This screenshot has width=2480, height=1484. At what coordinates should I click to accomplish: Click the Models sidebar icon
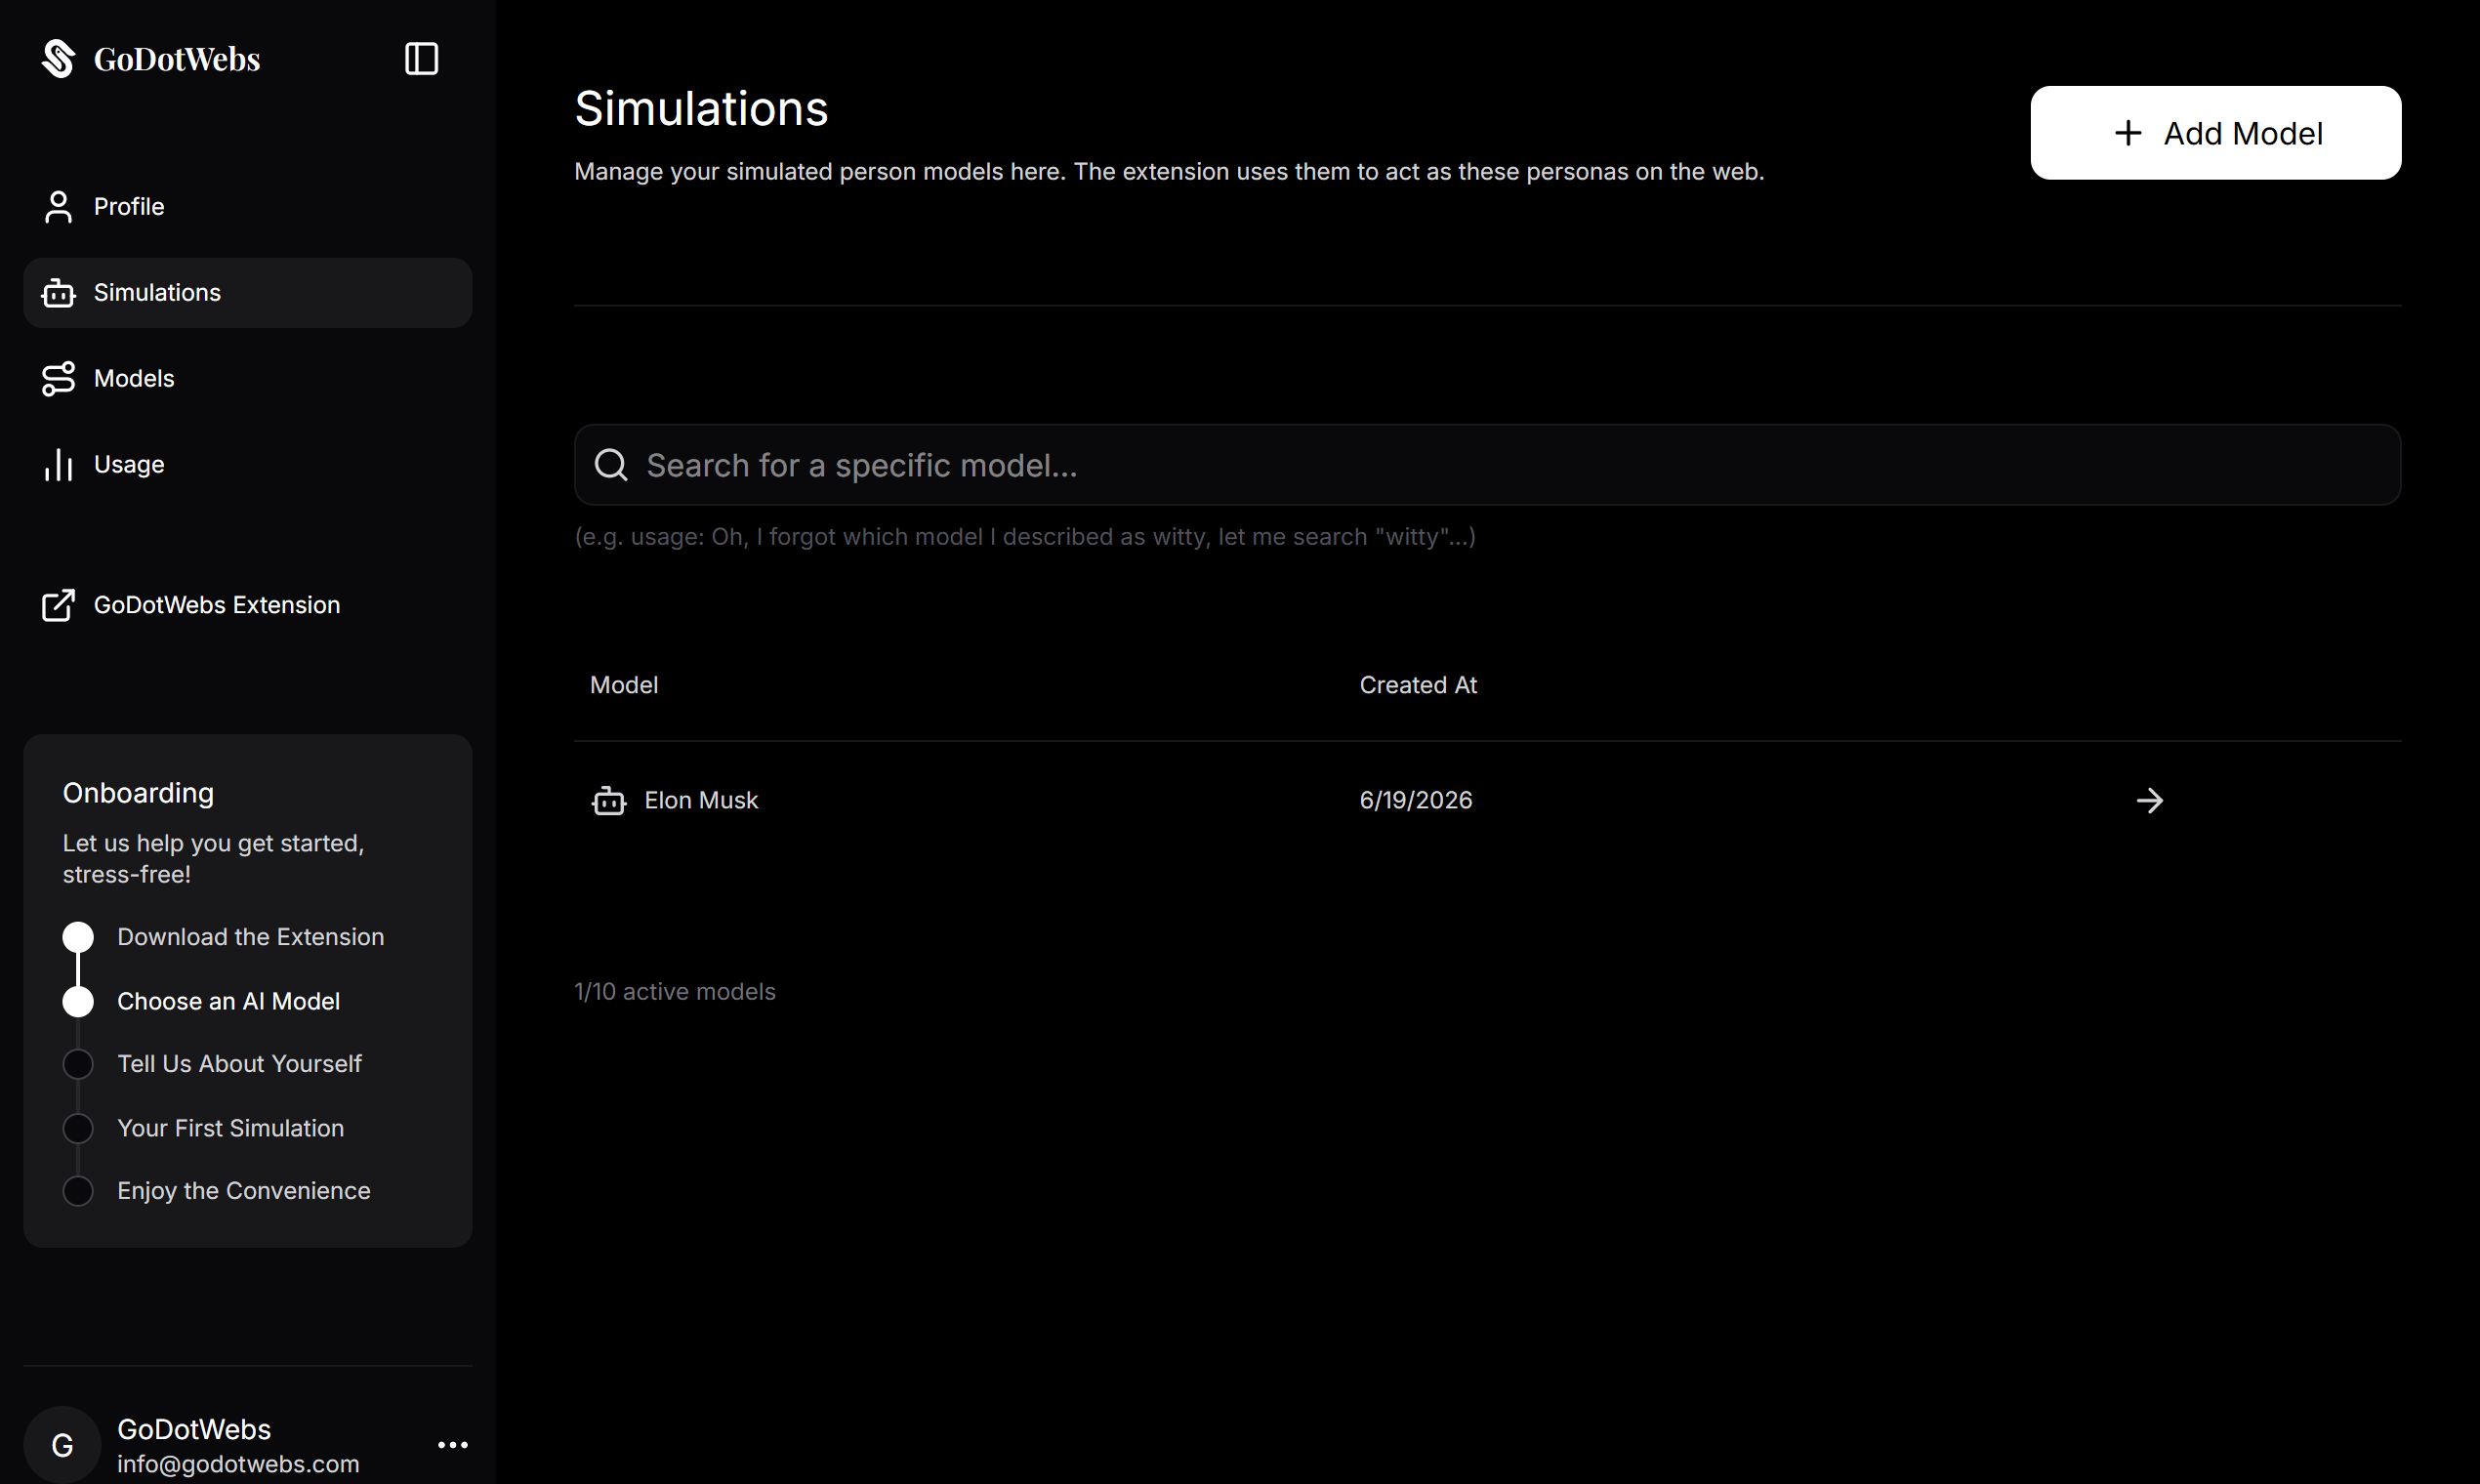(x=59, y=379)
